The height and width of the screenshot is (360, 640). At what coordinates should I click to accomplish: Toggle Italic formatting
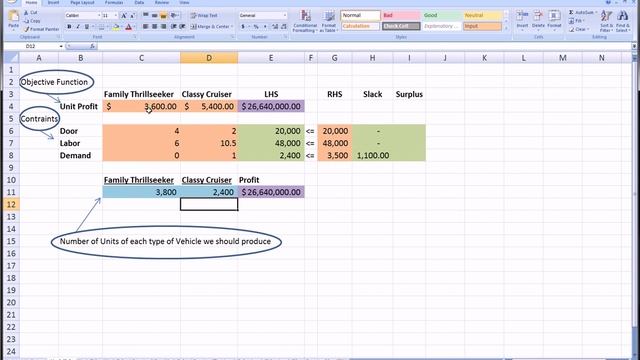[78, 27]
